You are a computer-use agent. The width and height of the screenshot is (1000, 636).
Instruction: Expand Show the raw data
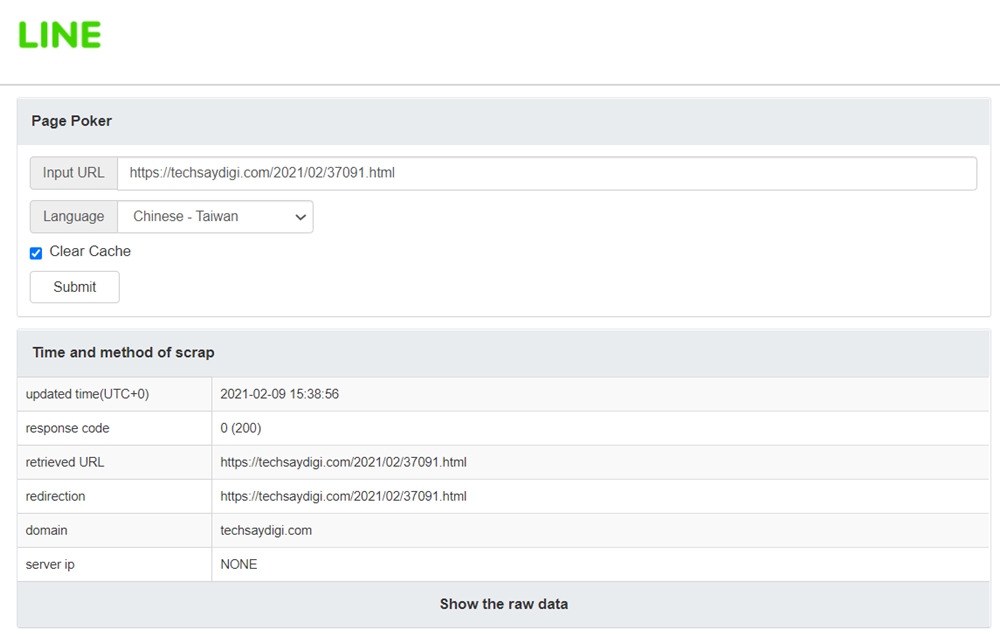coord(503,604)
